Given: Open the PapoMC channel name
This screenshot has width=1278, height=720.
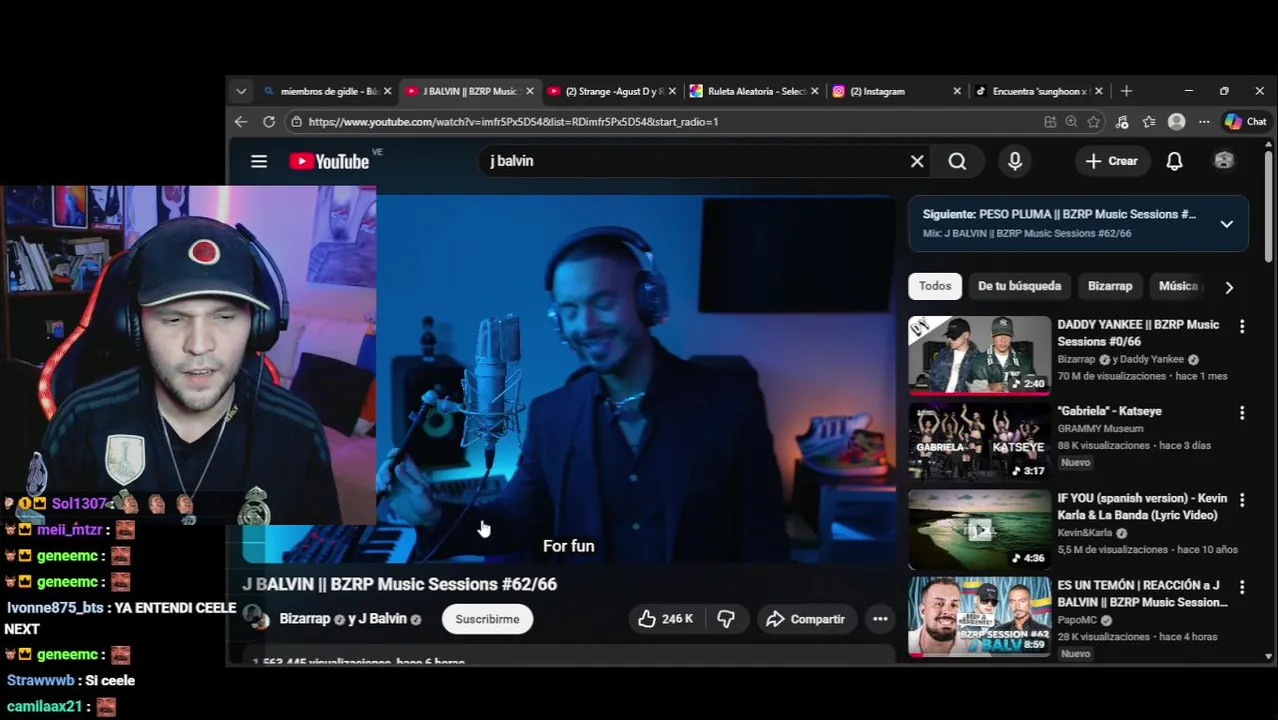Looking at the screenshot, I should coord(1078,620).
